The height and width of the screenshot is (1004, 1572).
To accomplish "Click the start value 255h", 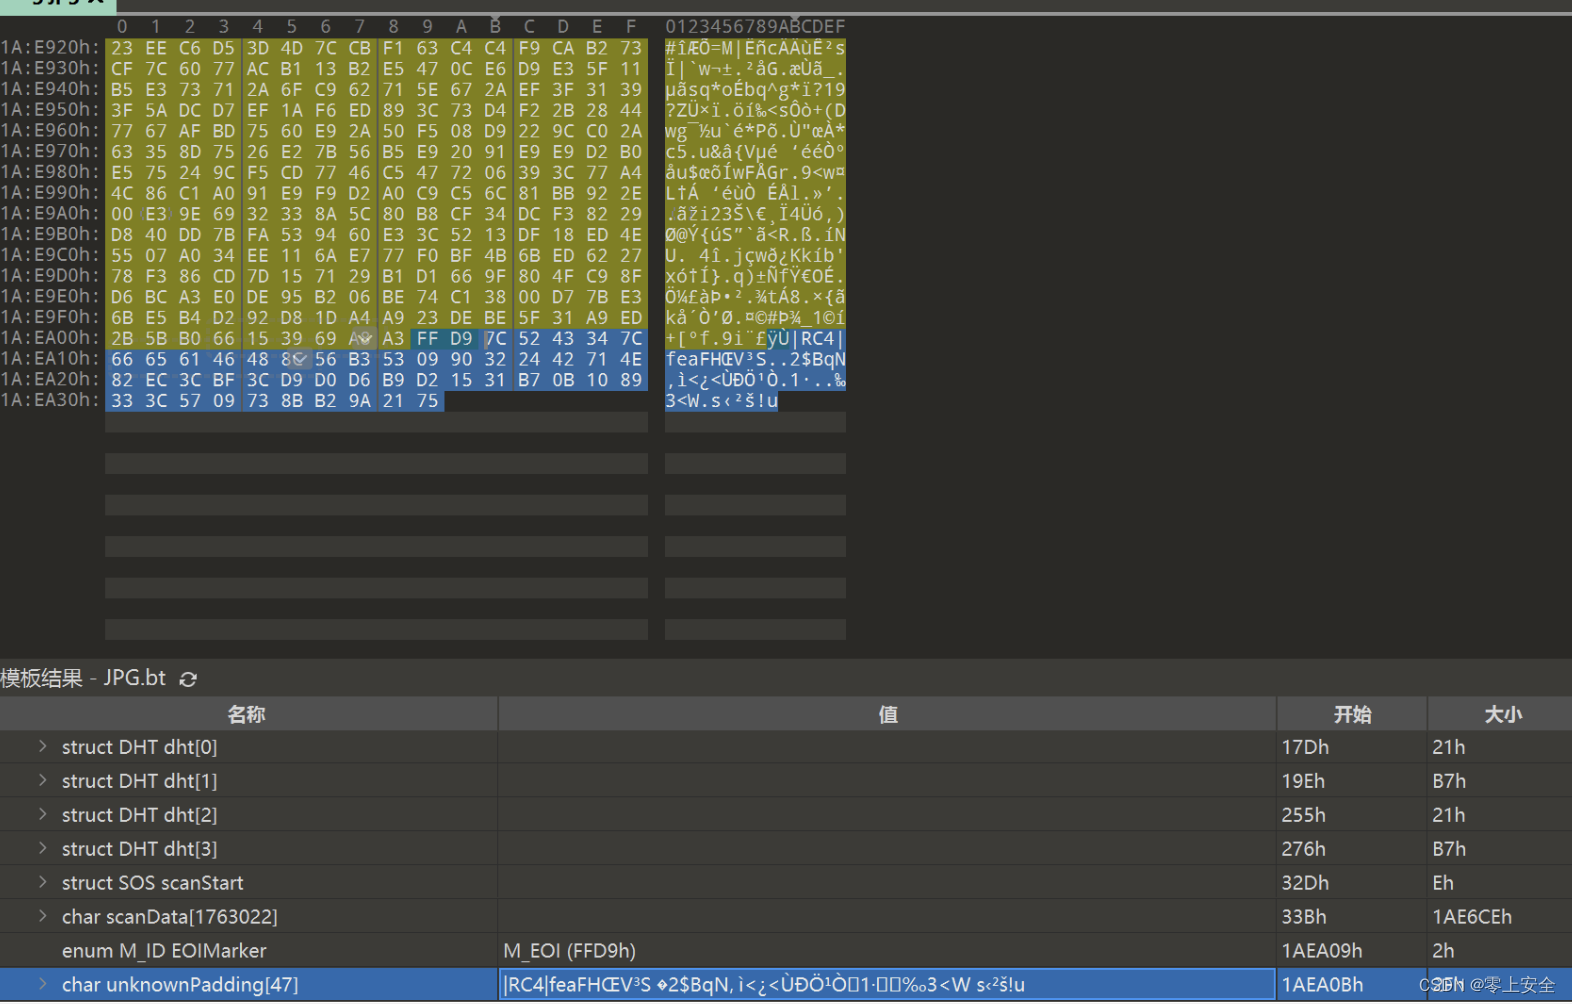I will click(x=1304, y=815).
